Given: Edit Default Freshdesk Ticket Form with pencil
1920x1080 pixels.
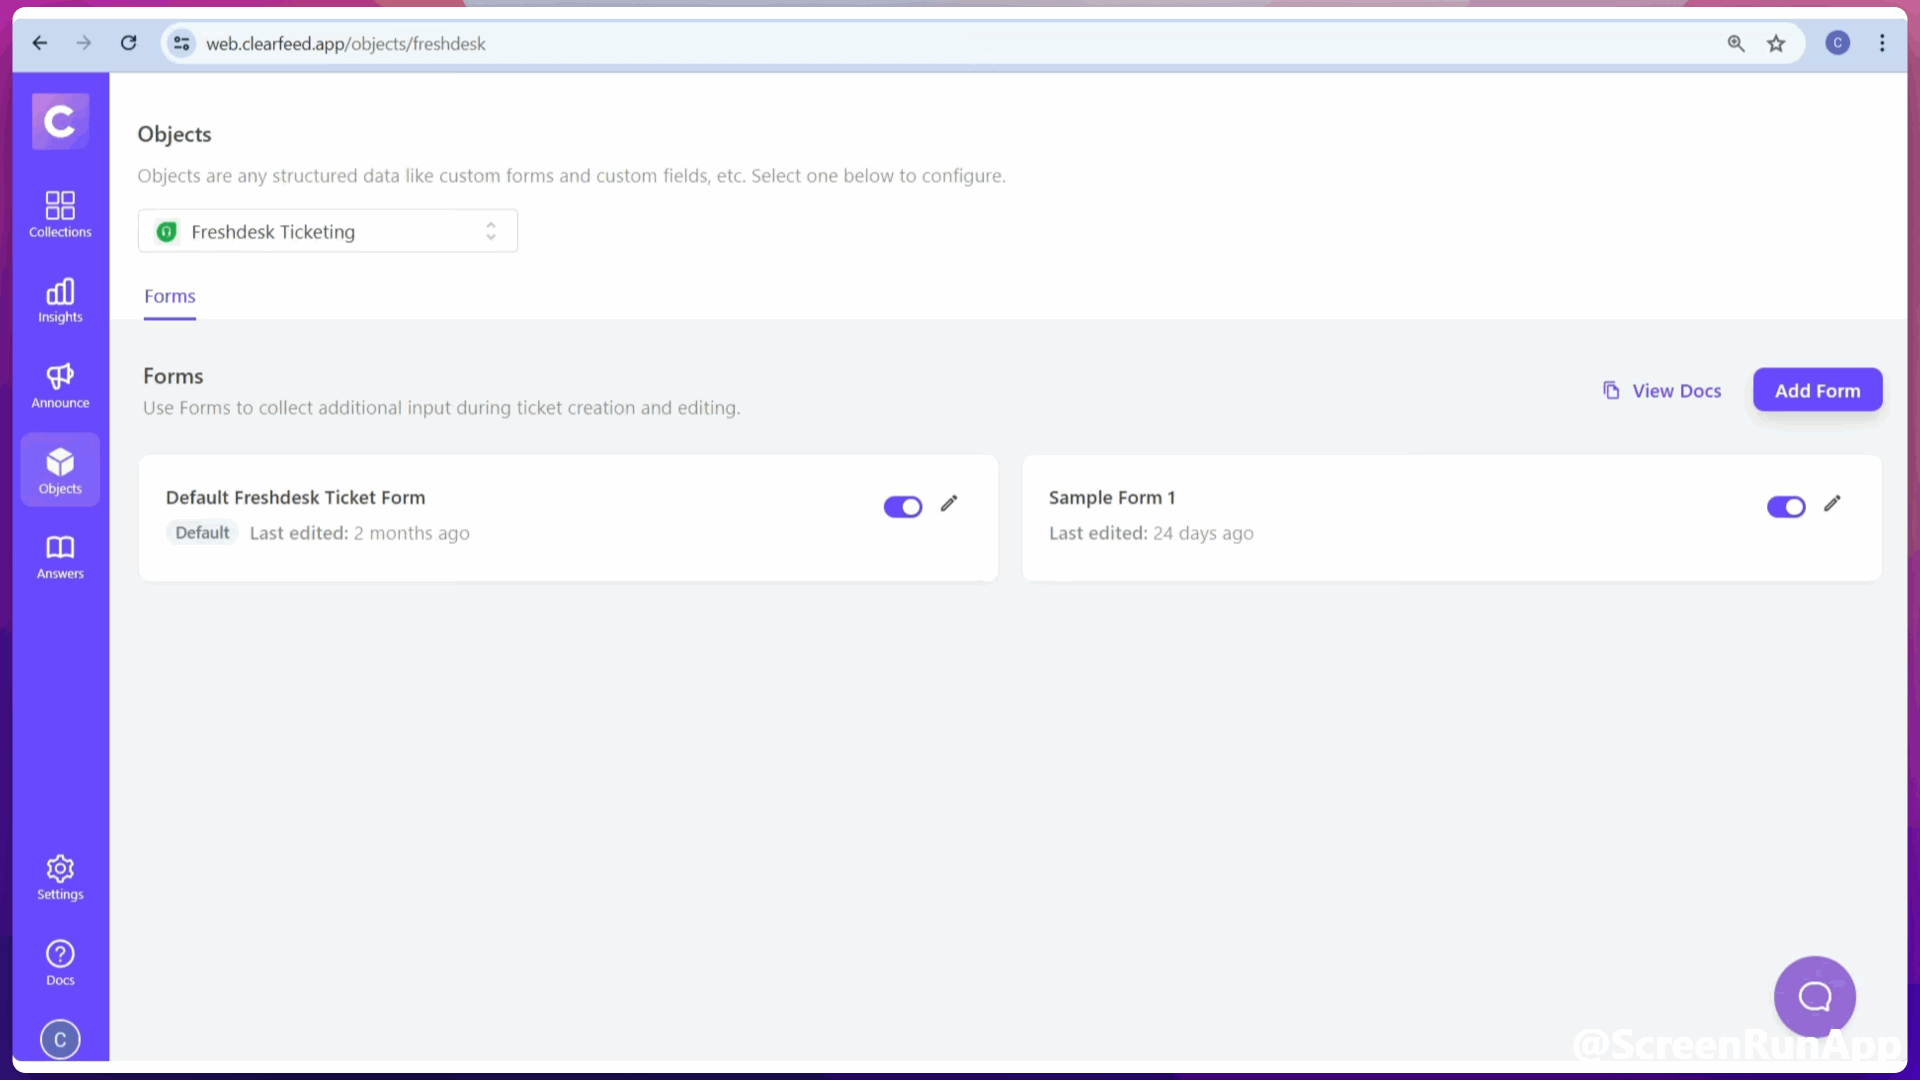Looking at the screenshot, I should click(x=949, y=504).
